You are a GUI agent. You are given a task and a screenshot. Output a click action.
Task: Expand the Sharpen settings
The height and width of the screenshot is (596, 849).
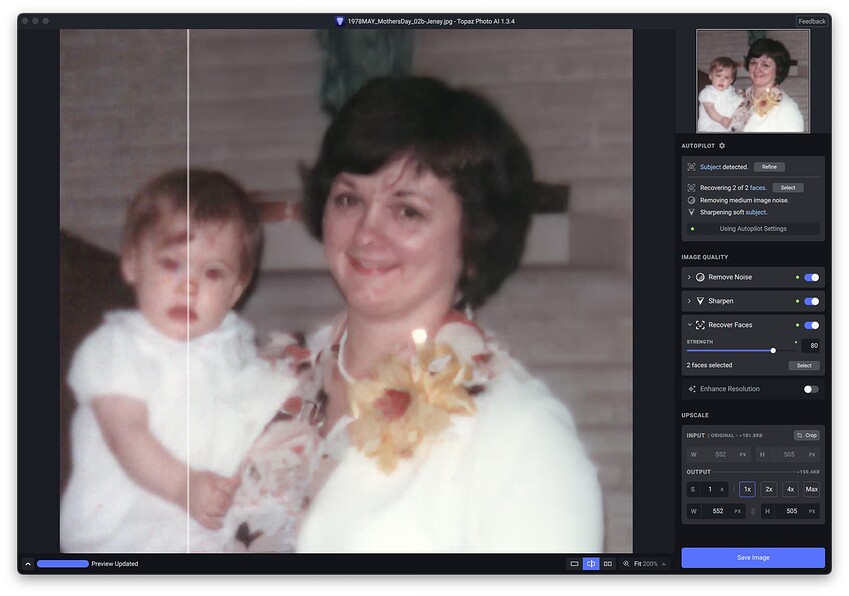[x=689, y=301]
